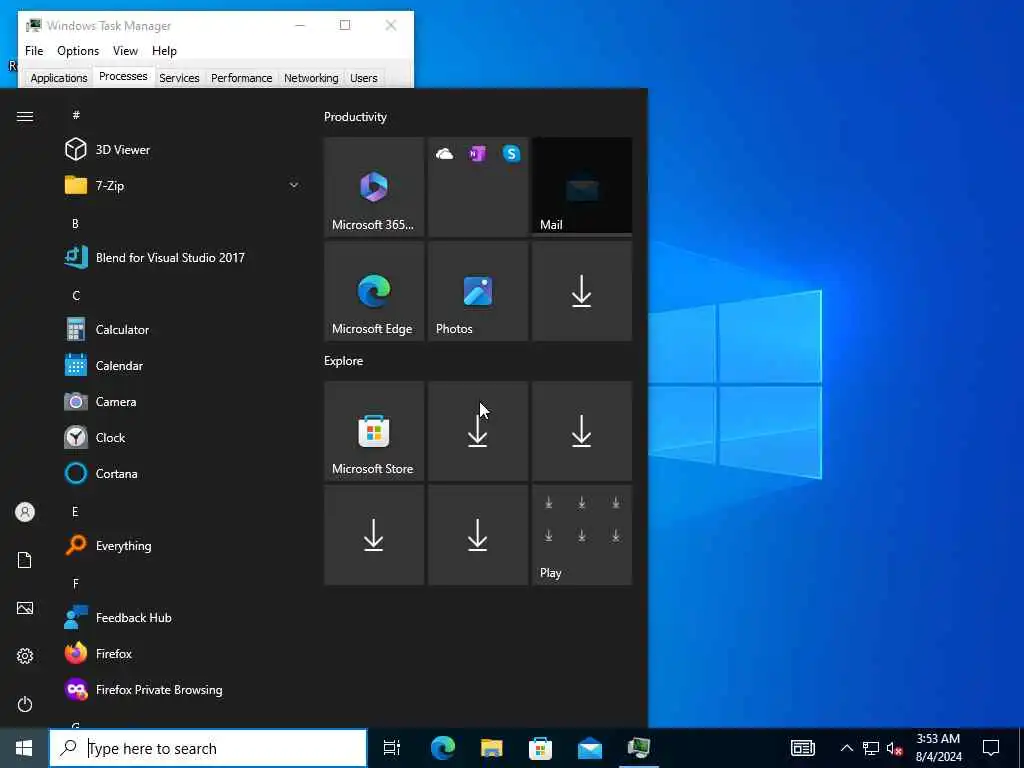The image size is (1024, 768).
Task: Click the letter E section header
Action: point(75,511)
